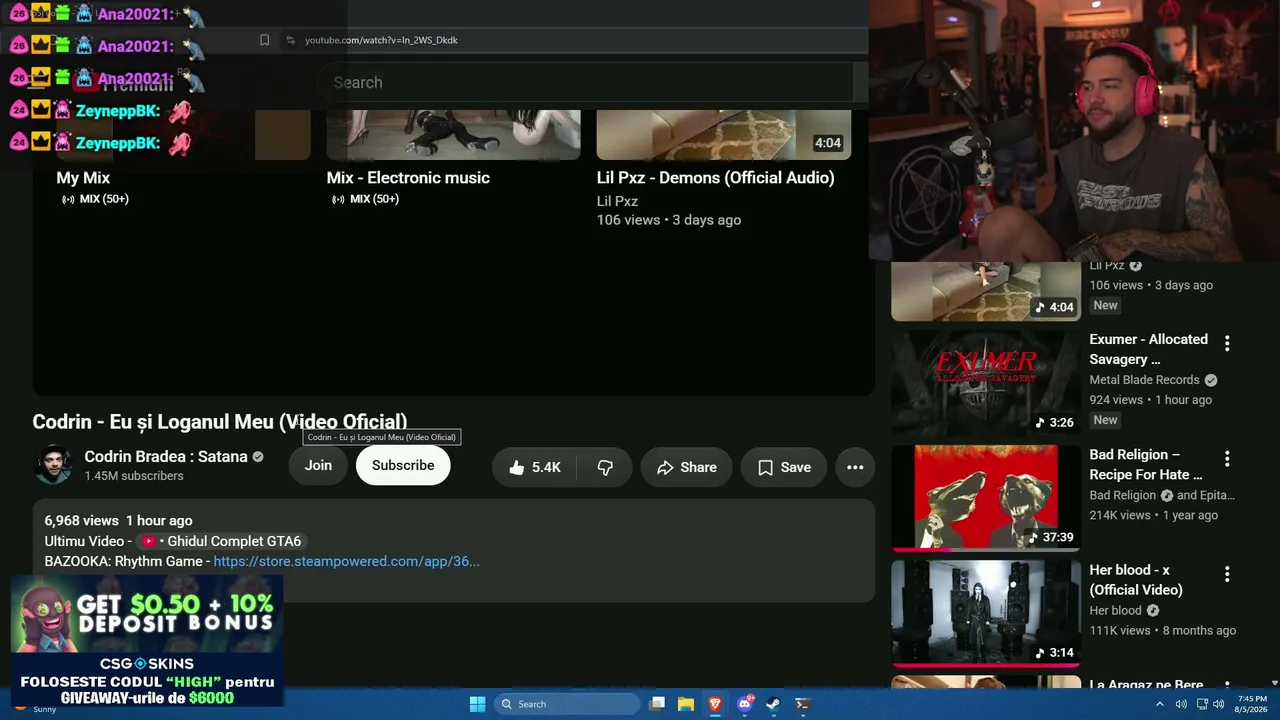
Task: Open Task View from the taskbar
Action: pyautogui.click(x=657, y=704)
